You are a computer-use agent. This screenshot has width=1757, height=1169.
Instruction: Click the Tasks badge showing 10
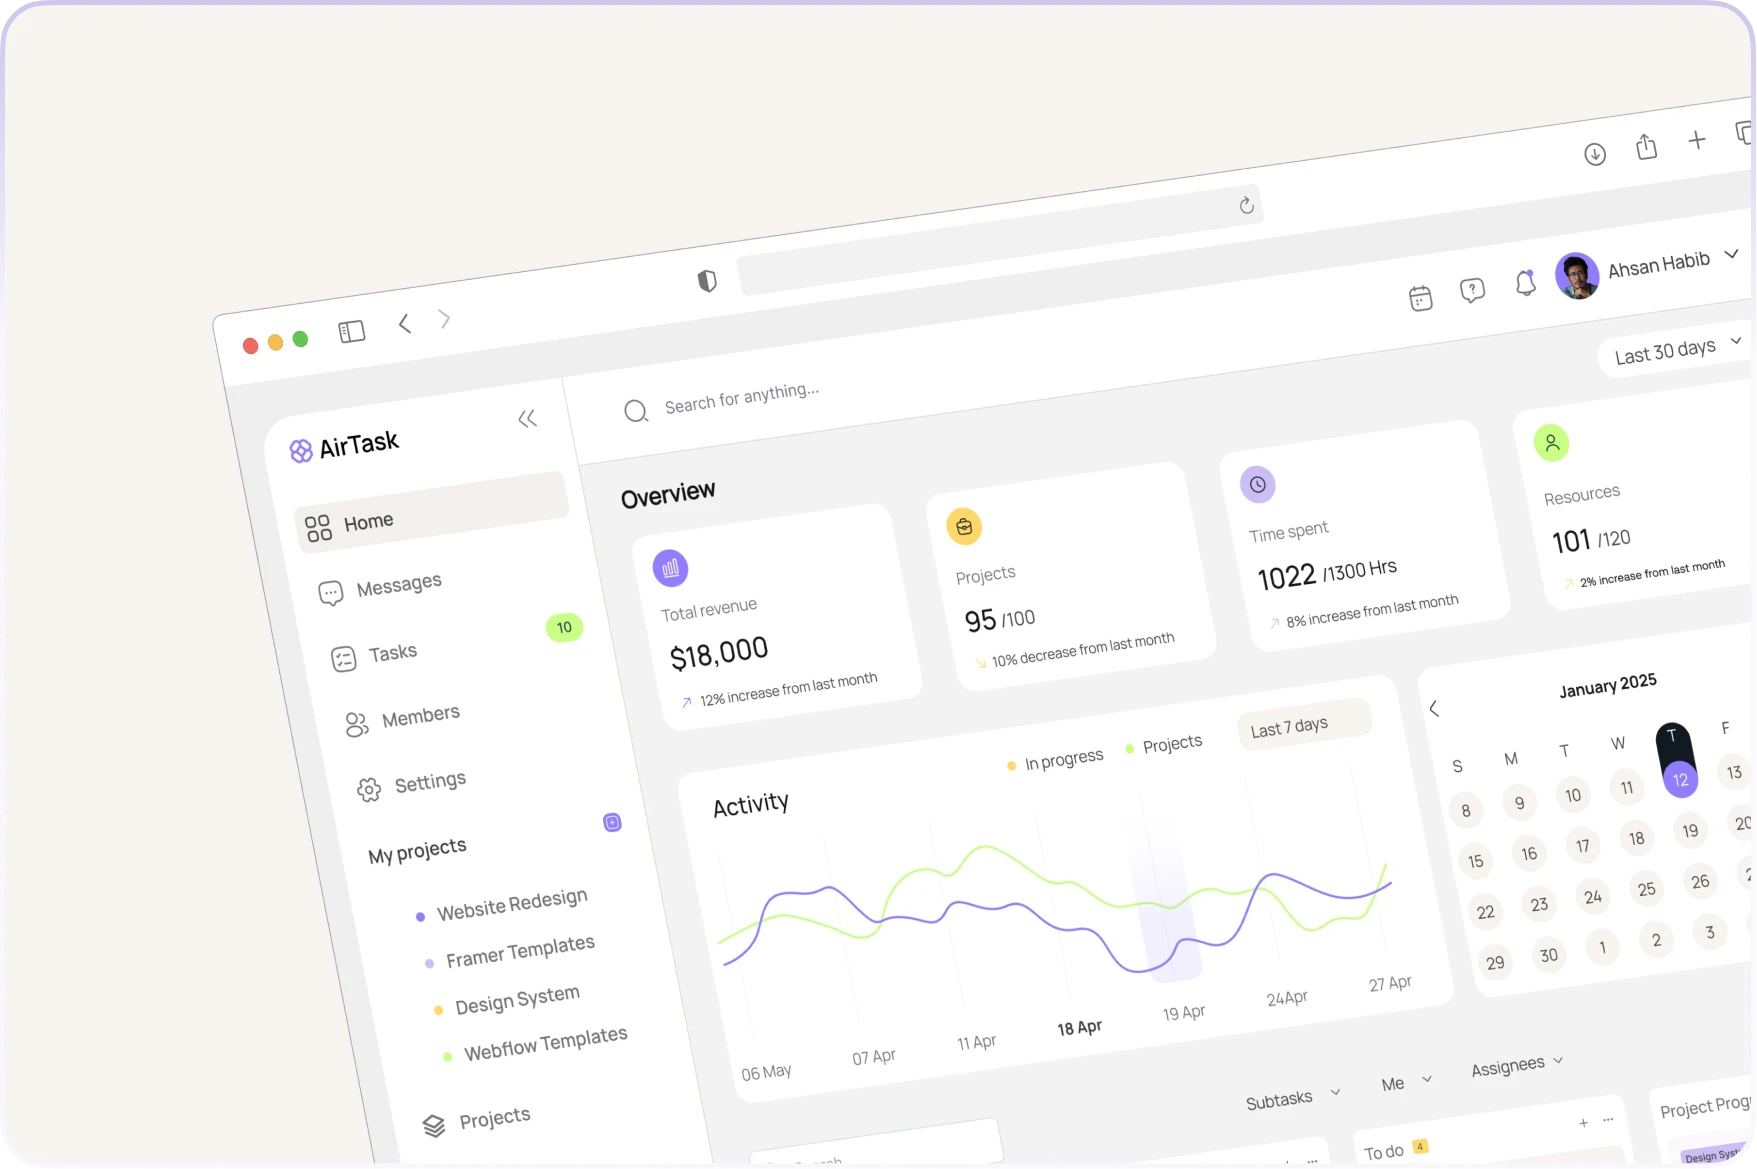point(564,627)
